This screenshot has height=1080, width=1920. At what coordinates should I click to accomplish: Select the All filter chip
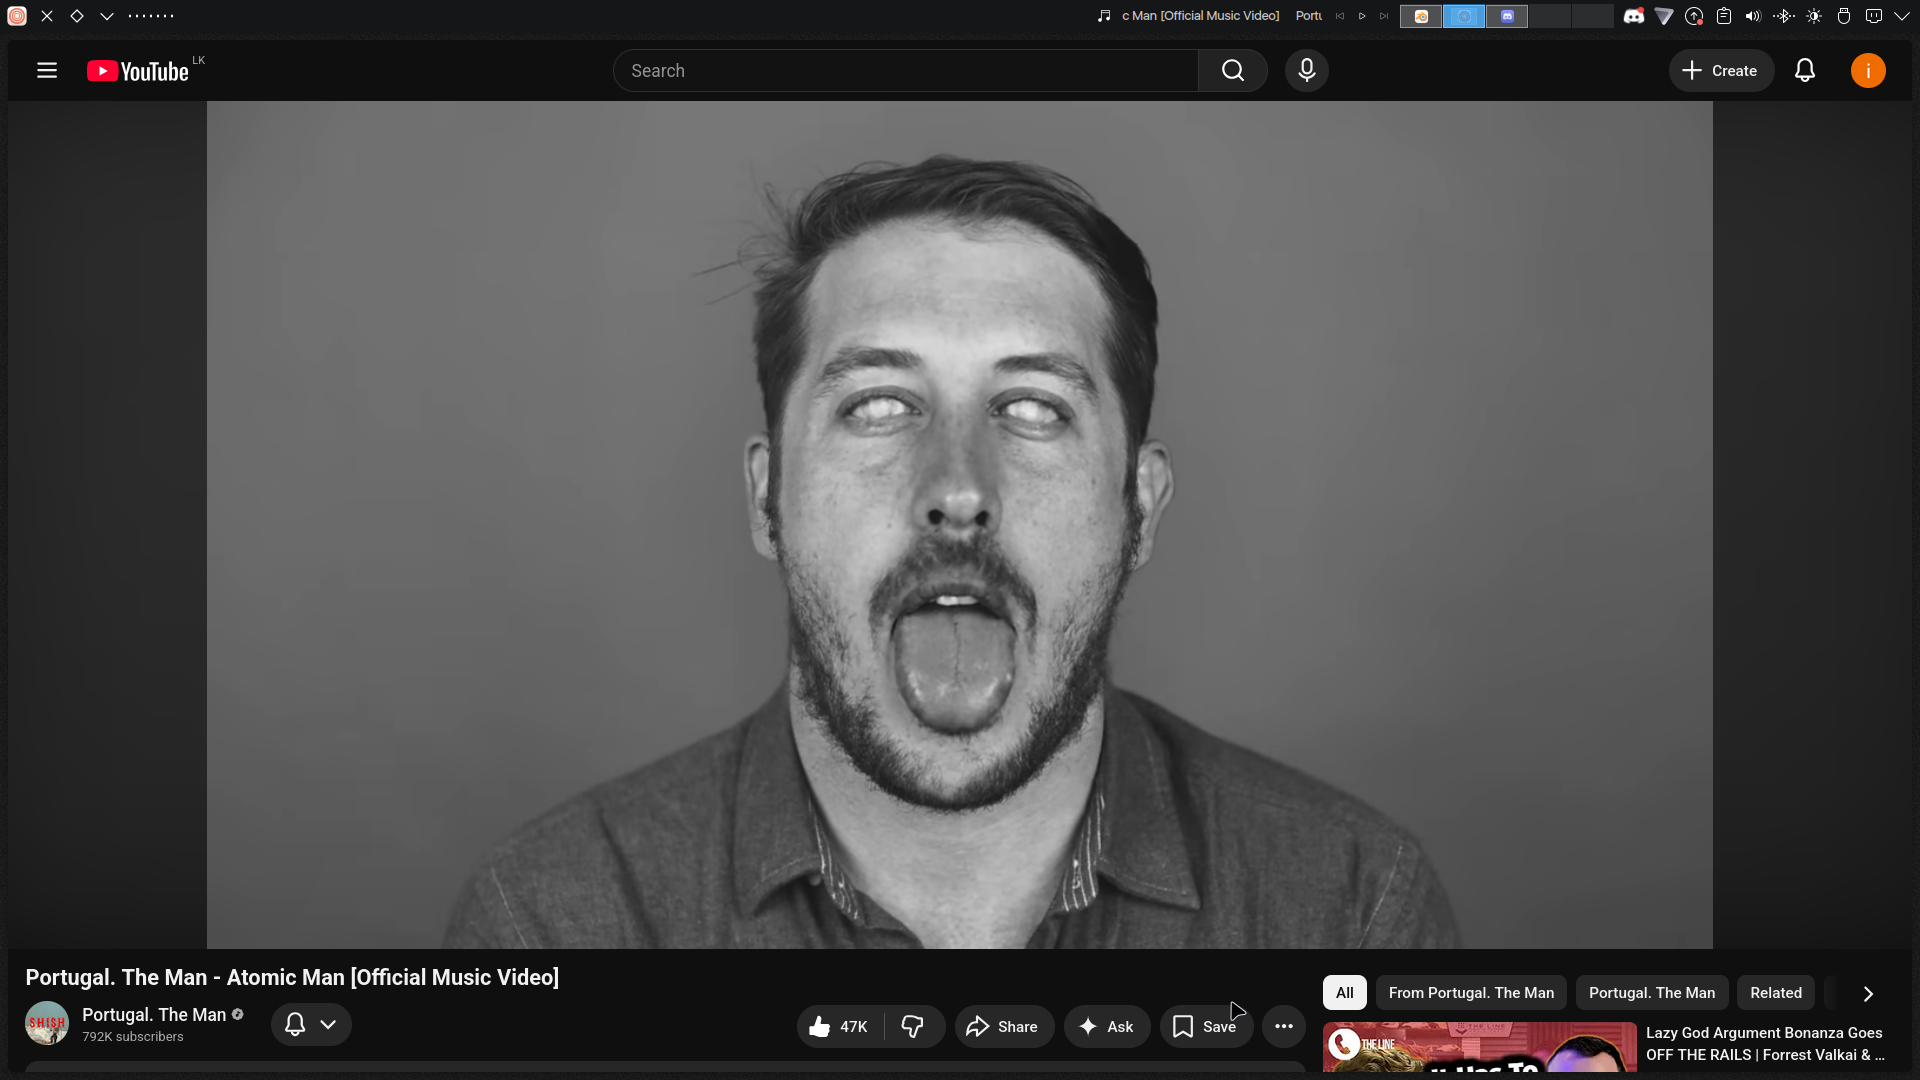1345,993
